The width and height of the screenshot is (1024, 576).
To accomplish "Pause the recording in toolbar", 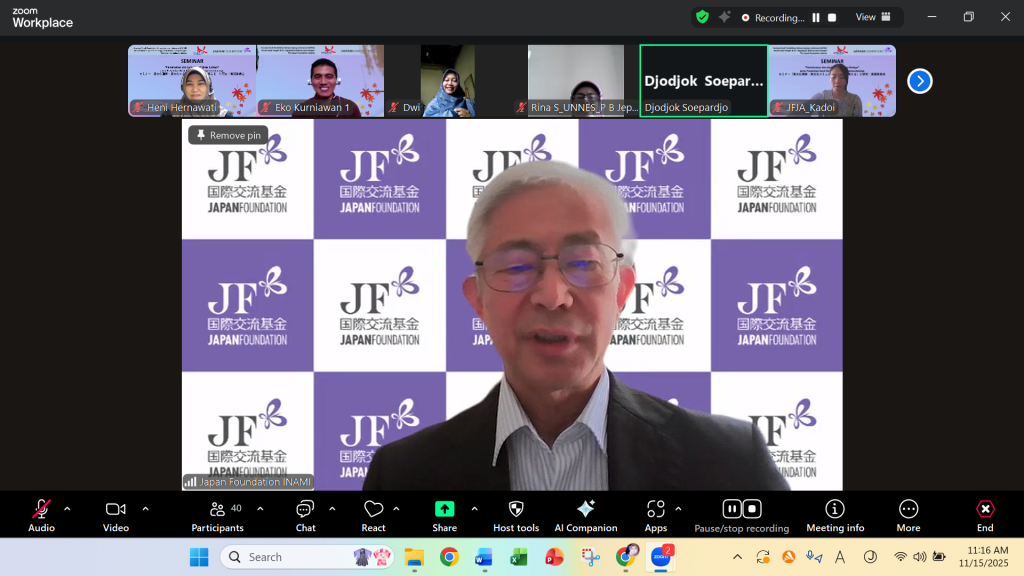I will pyautogui.click(x=731, y=509).
